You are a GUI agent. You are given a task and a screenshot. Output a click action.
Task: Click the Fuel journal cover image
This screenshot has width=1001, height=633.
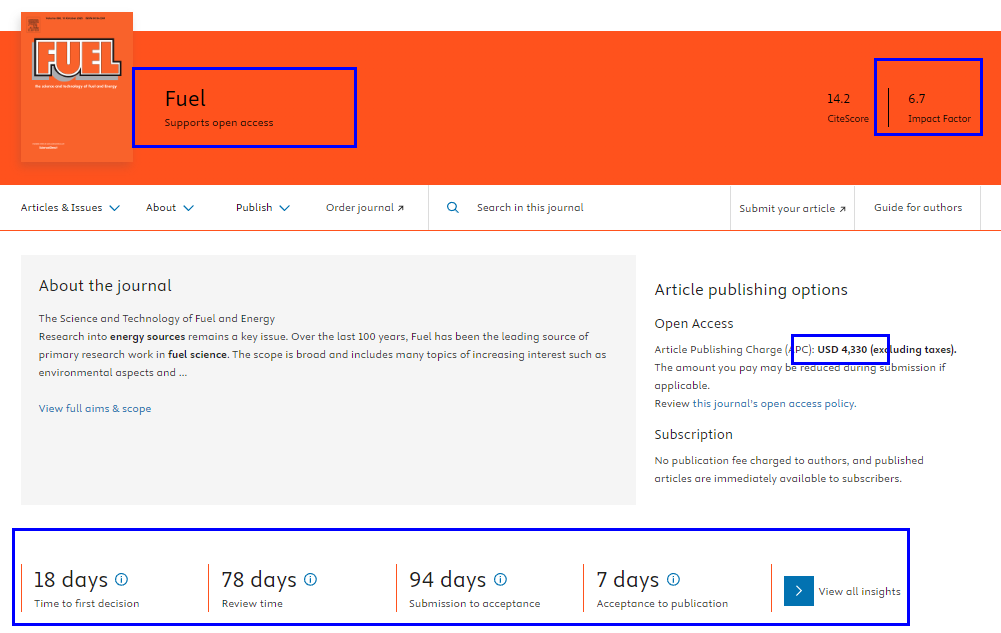(77, 87)
